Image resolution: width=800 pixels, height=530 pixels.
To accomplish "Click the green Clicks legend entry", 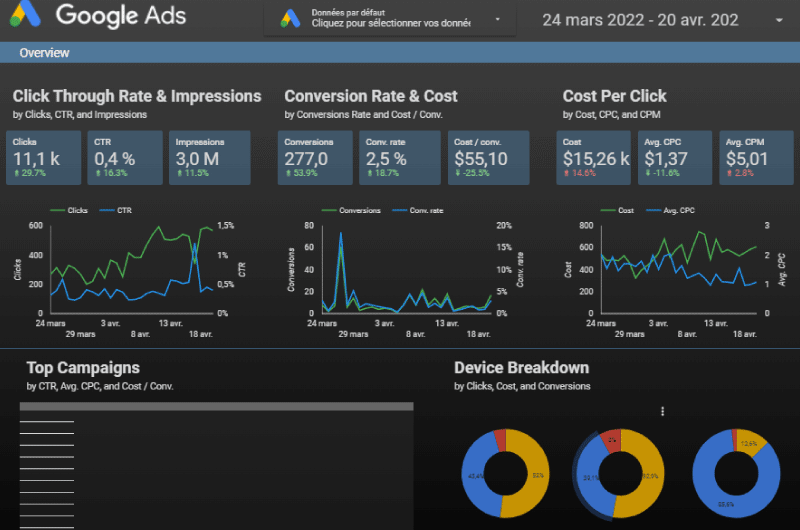I will click(x=69, y=210).
